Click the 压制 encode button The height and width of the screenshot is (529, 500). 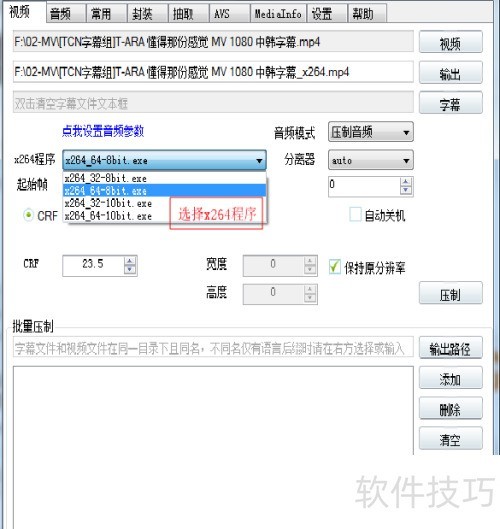pyautogui.click(x=451, y=293)
